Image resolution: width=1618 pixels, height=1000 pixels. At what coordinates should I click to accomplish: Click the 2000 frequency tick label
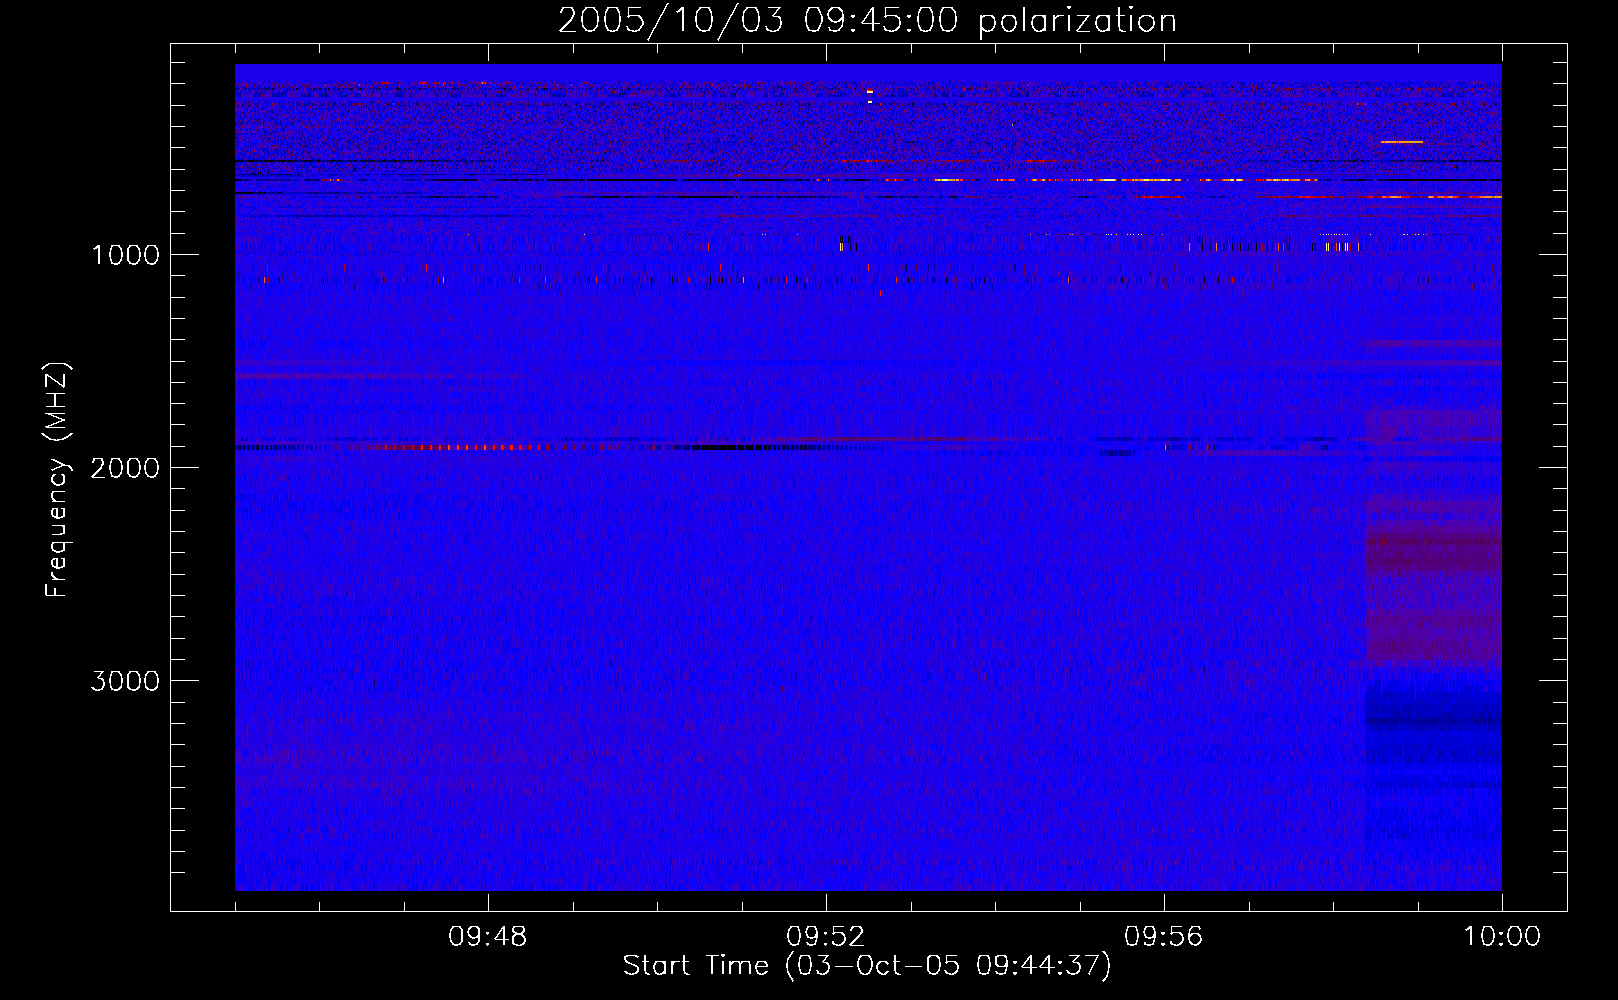[125, 468]
